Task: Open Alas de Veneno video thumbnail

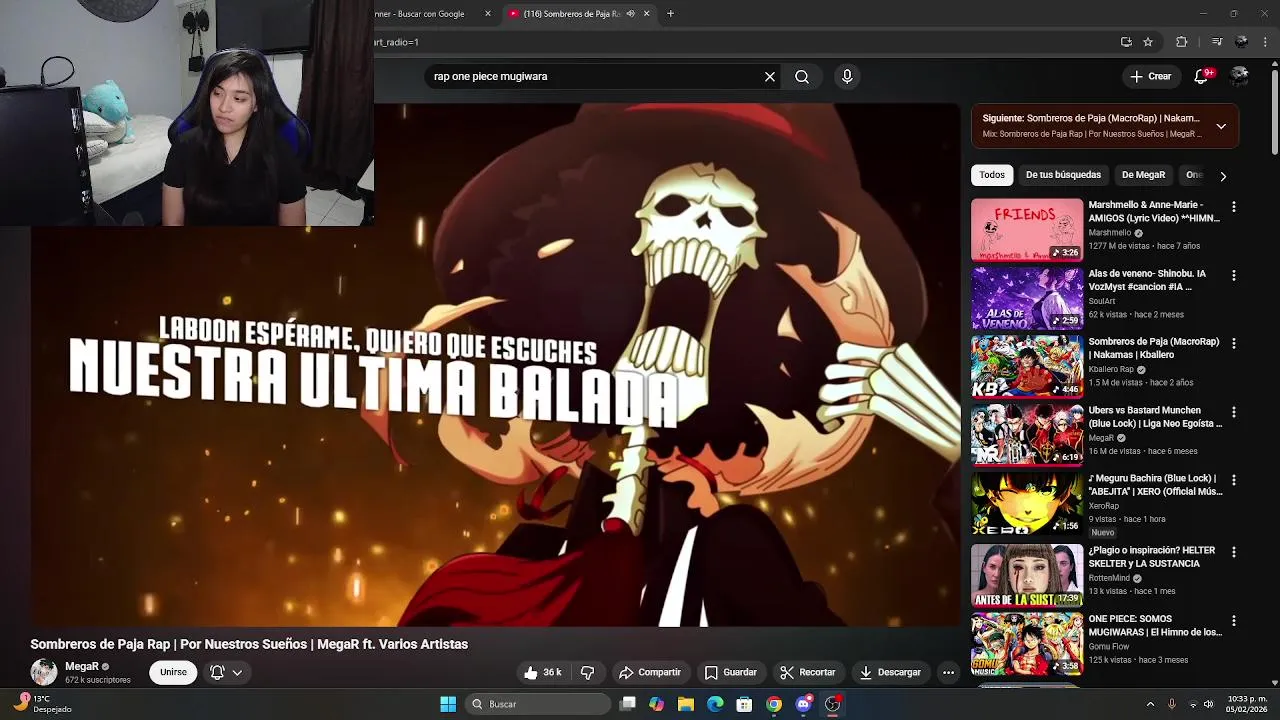Action: point(1027,298)
